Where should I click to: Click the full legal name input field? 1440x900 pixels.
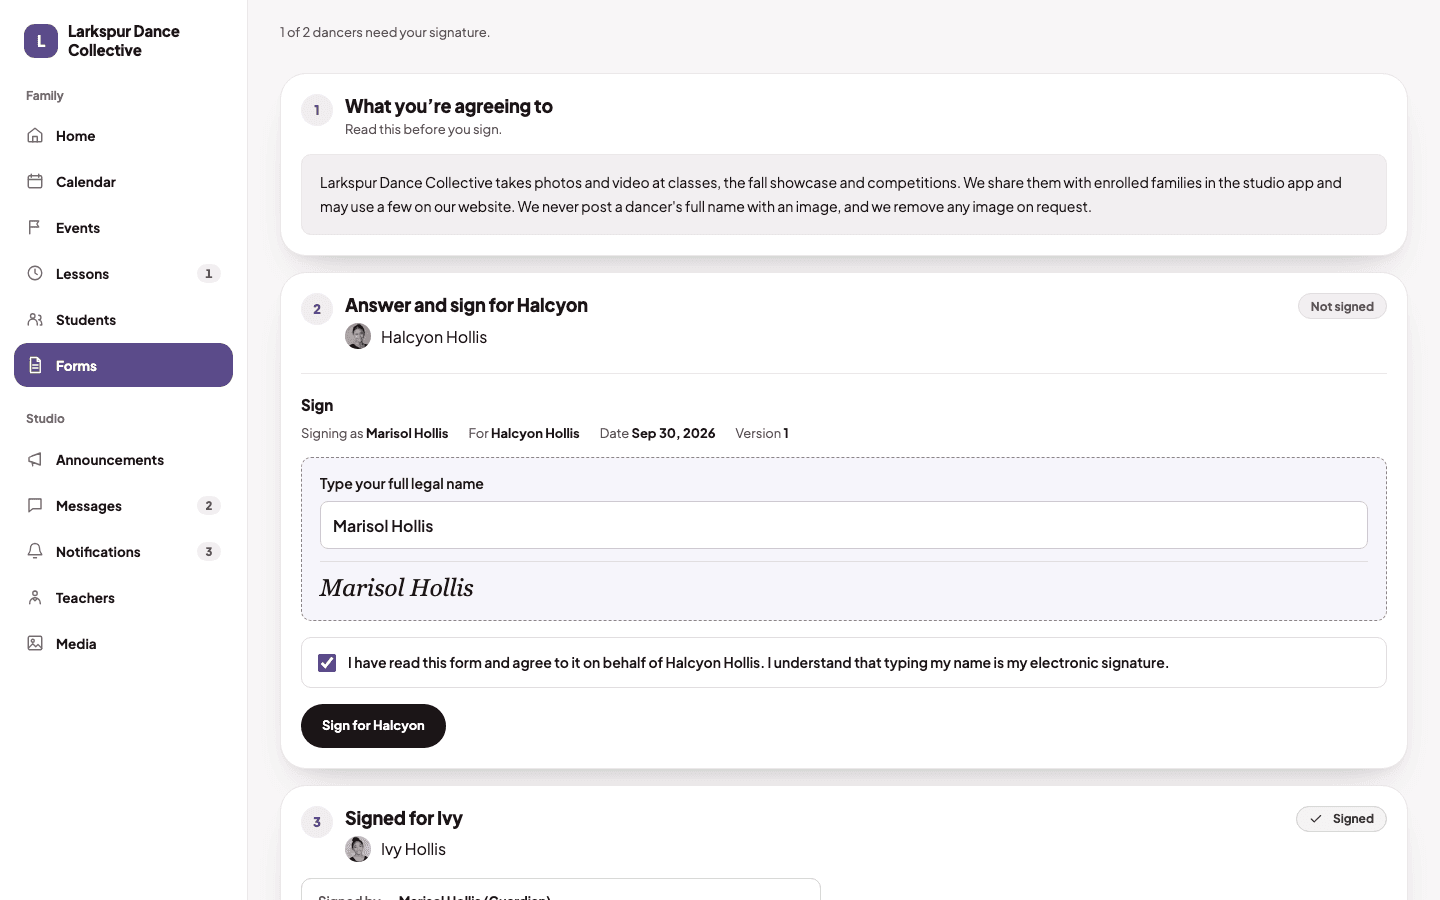click(844, 525)
